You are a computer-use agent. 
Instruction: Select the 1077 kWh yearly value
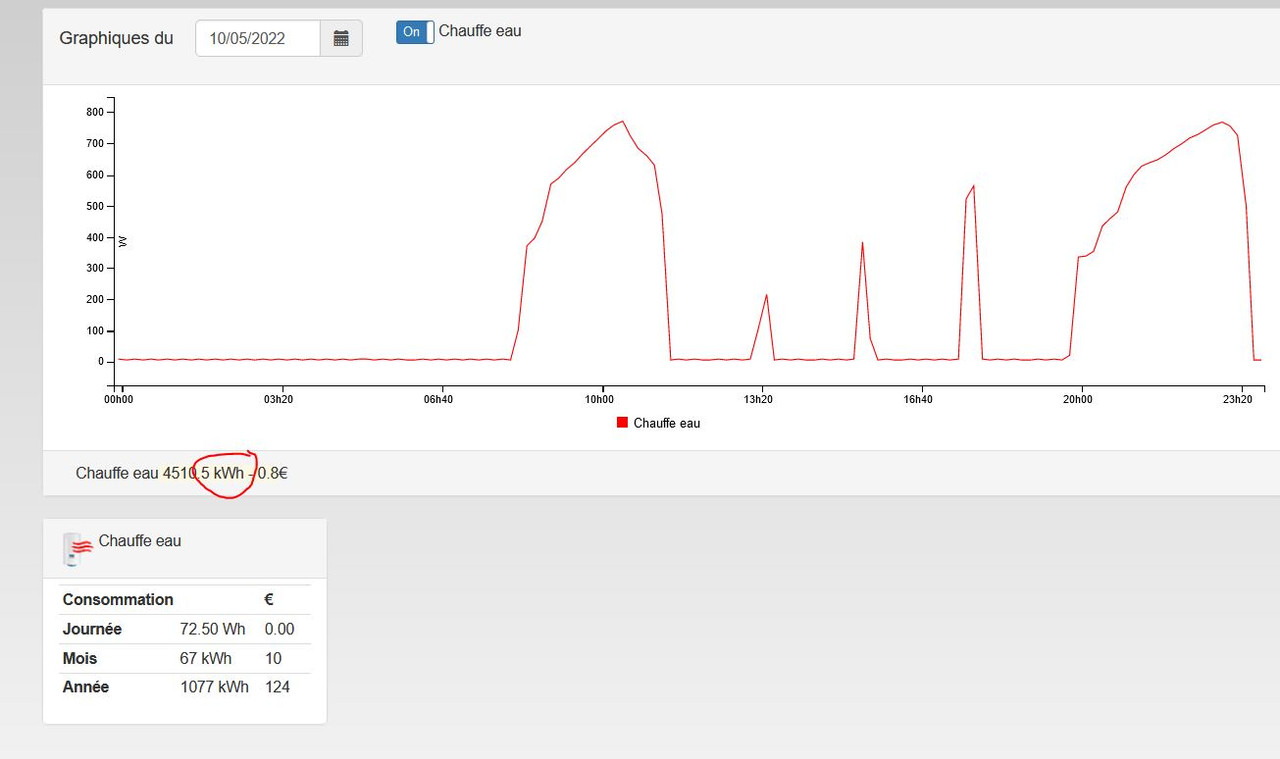click(x=214, y=687)
